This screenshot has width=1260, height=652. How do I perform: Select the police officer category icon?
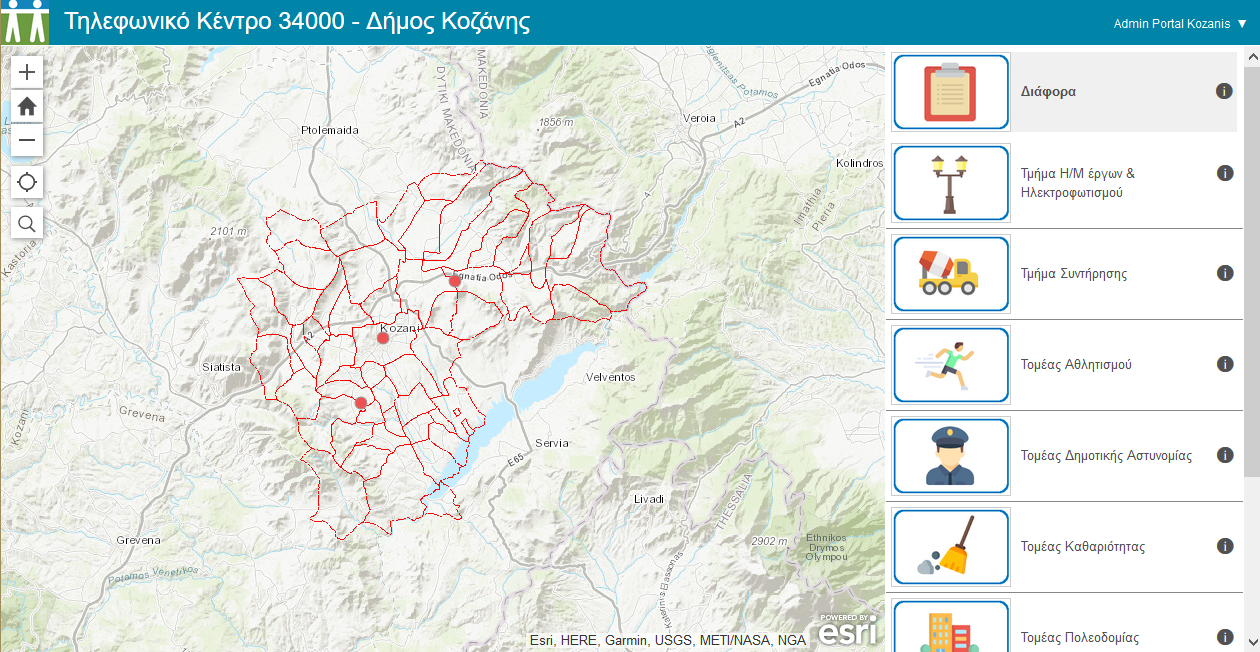[x=950, y=456]
